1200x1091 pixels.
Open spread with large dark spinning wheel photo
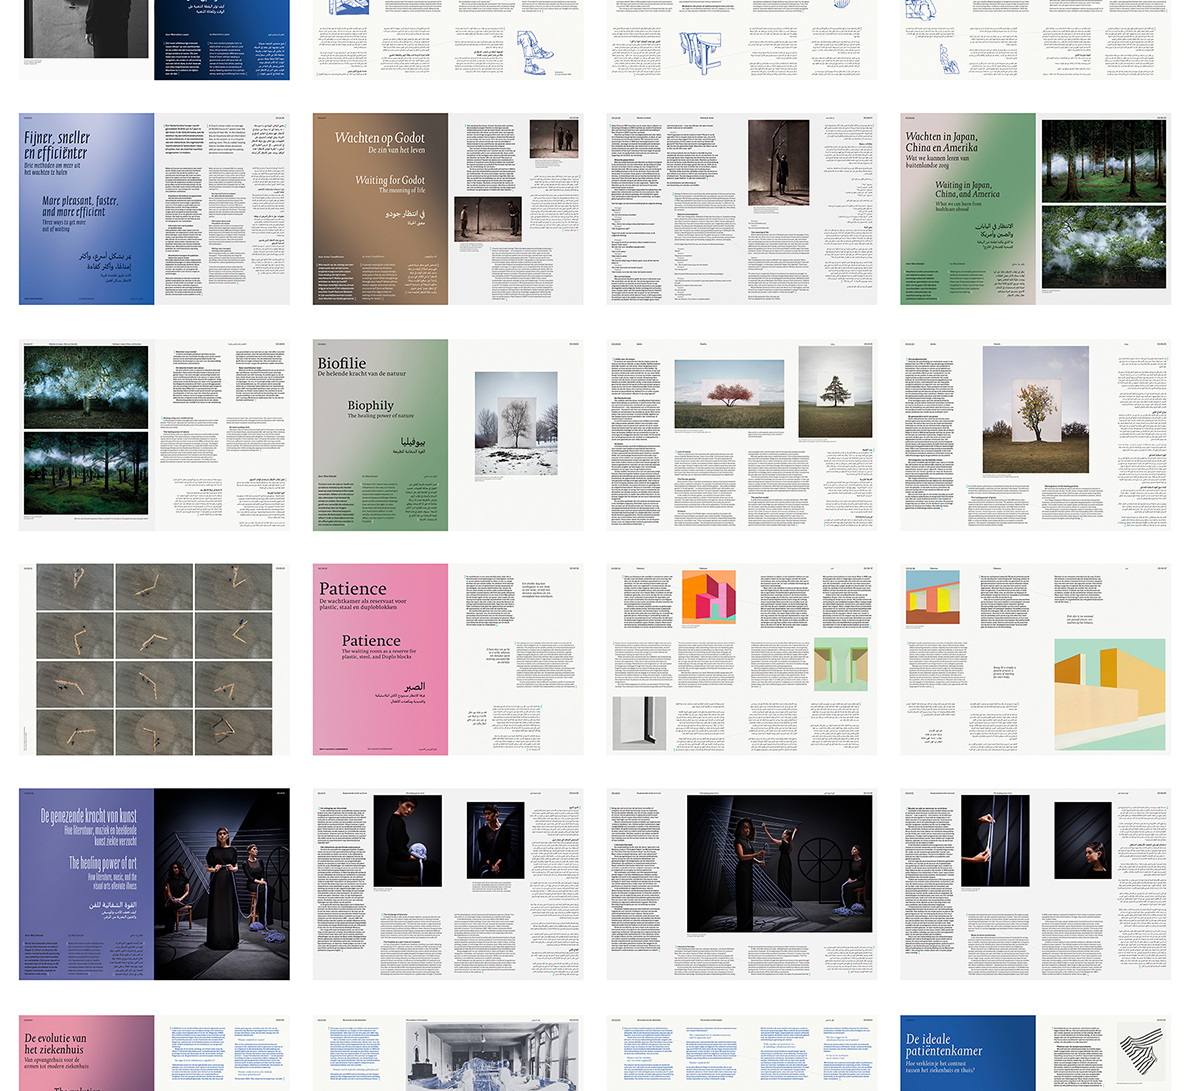click(x=741, y=884)
